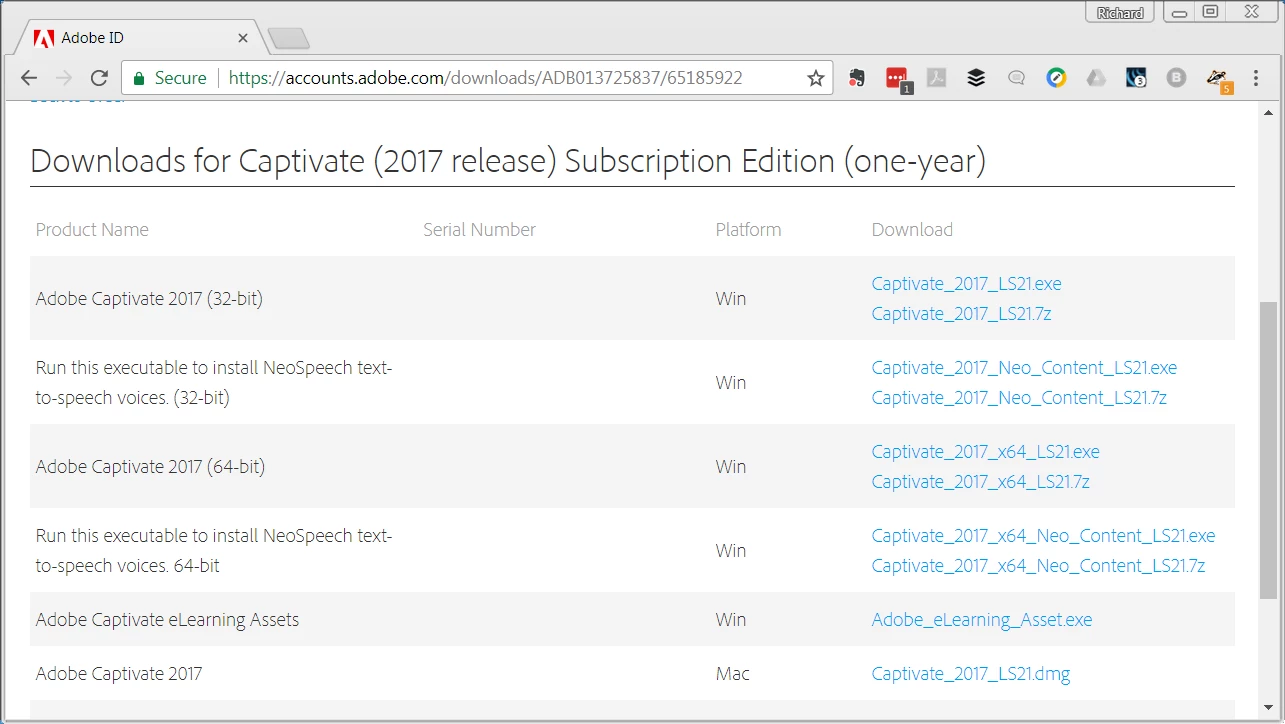
Task: Click the green Secure padlock icon
Action: coord(139,78)
